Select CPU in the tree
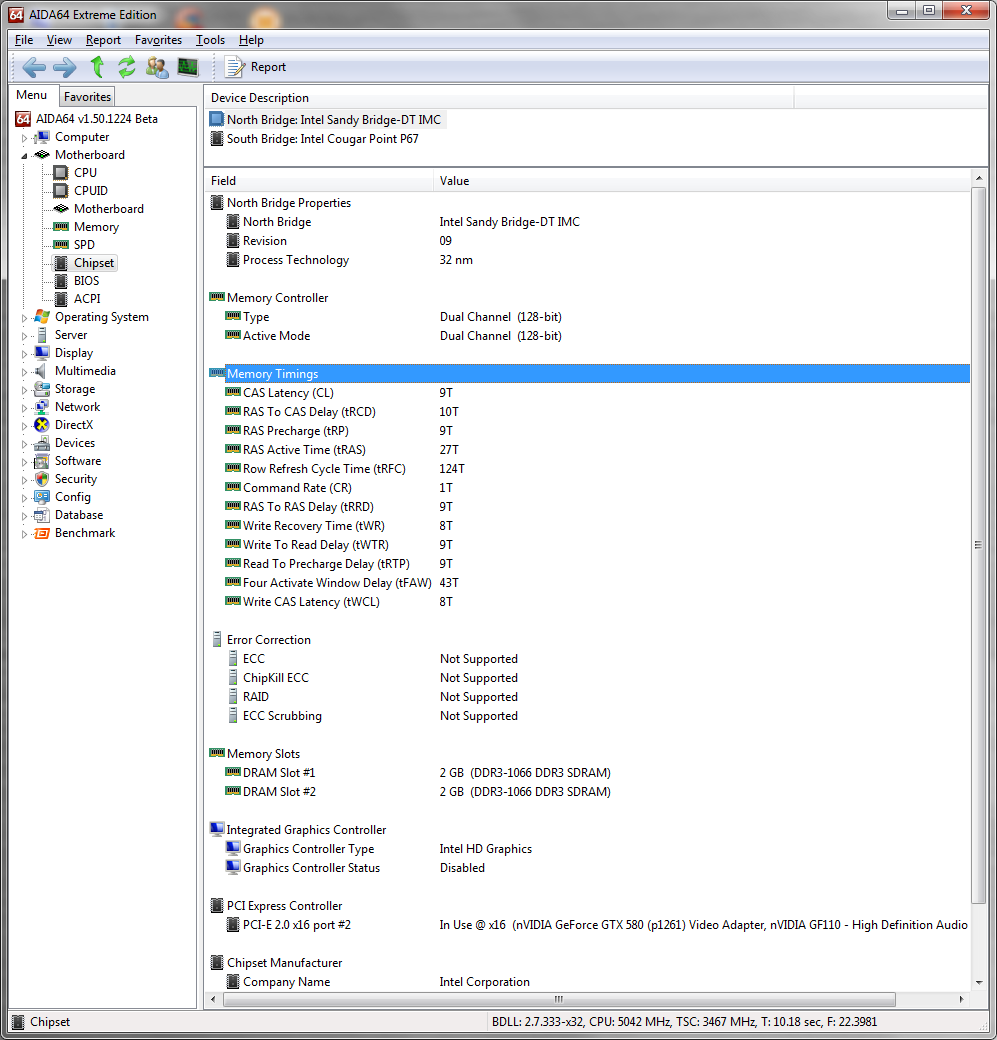This screenshot has width=997, height=1040. point(85,172)
